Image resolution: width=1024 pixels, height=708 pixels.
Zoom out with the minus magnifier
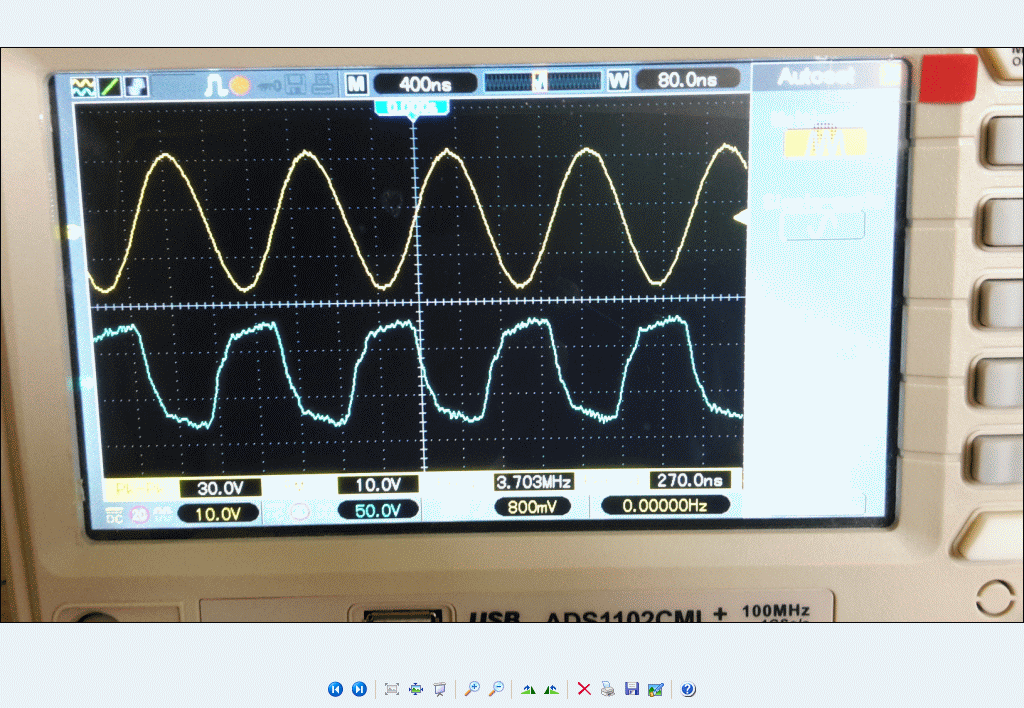pyautogui.click(x=495, y=689)
